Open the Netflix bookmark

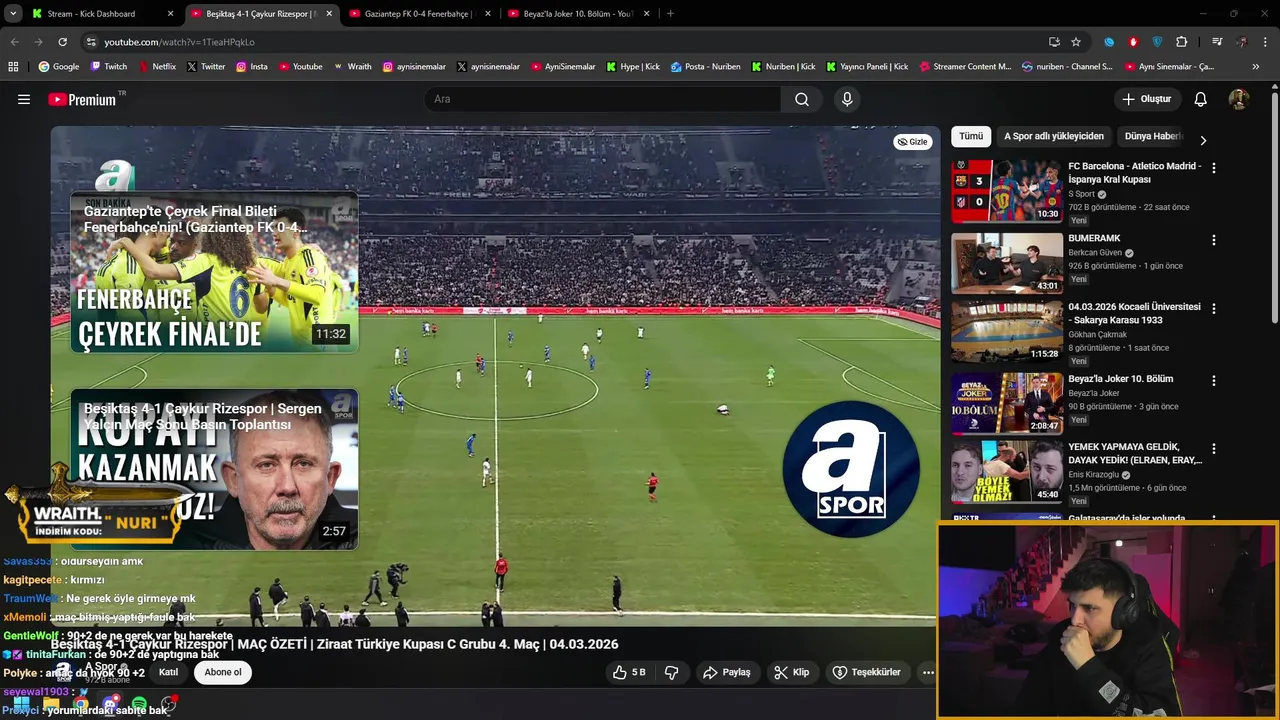point(156,67)
